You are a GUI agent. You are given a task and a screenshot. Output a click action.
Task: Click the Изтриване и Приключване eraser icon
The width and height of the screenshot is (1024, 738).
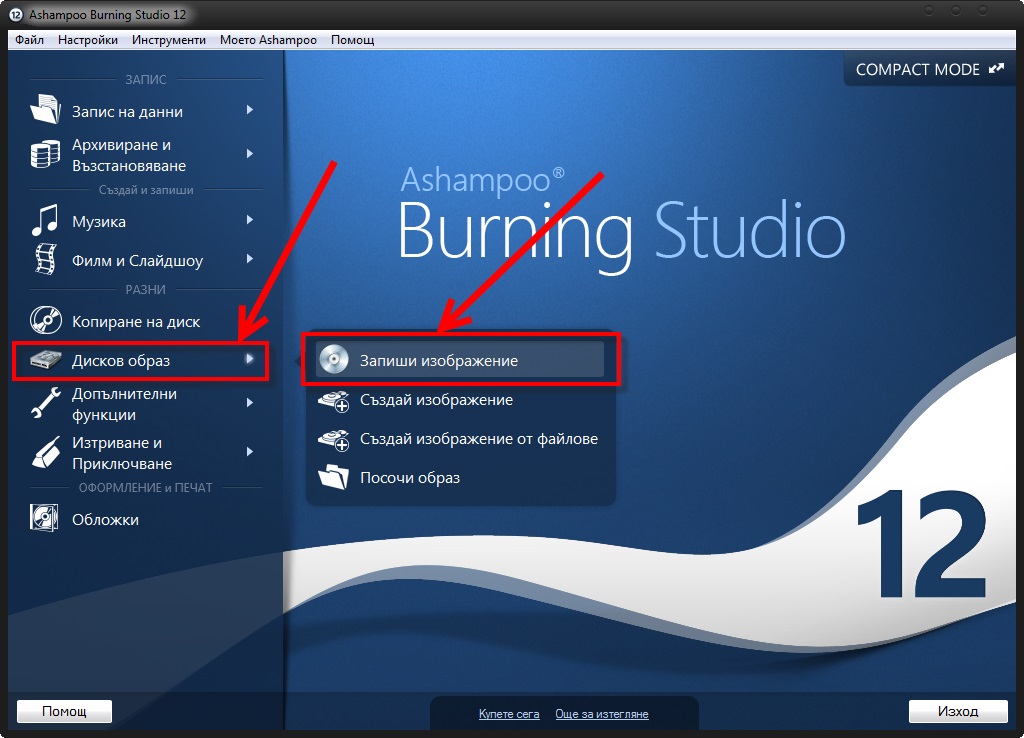click(x=46, y=452)
